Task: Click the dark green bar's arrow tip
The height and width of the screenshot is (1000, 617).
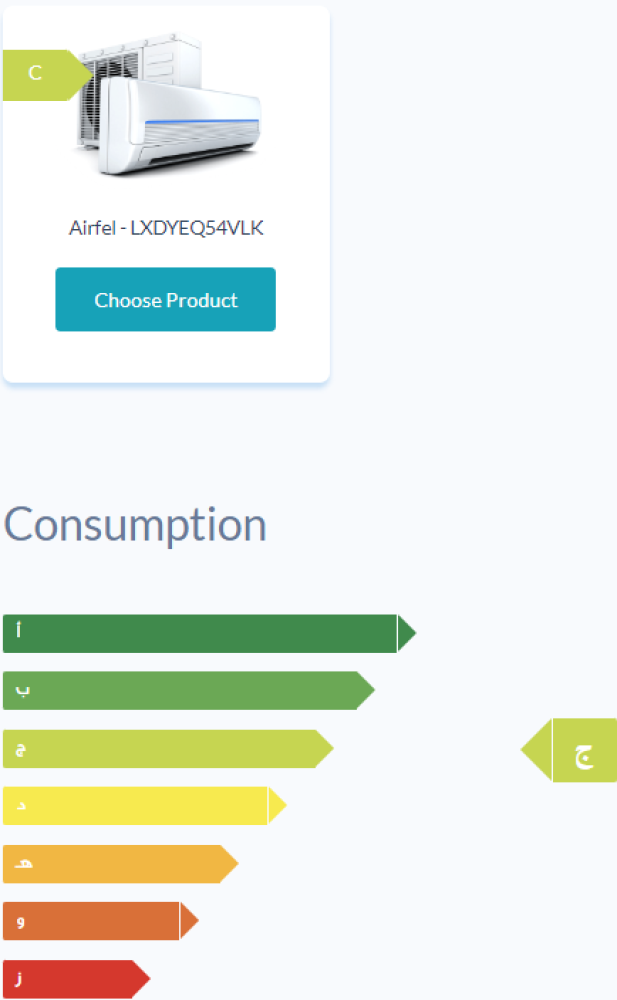Action: [406, 633]
